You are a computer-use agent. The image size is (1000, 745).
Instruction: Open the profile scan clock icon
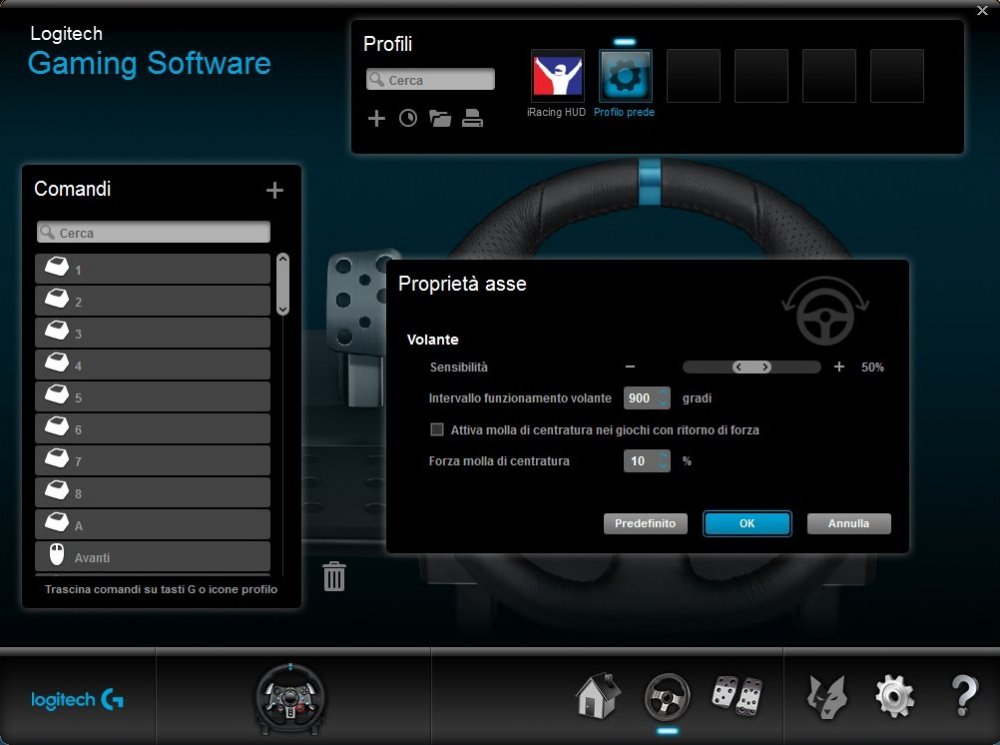[408, 118]
